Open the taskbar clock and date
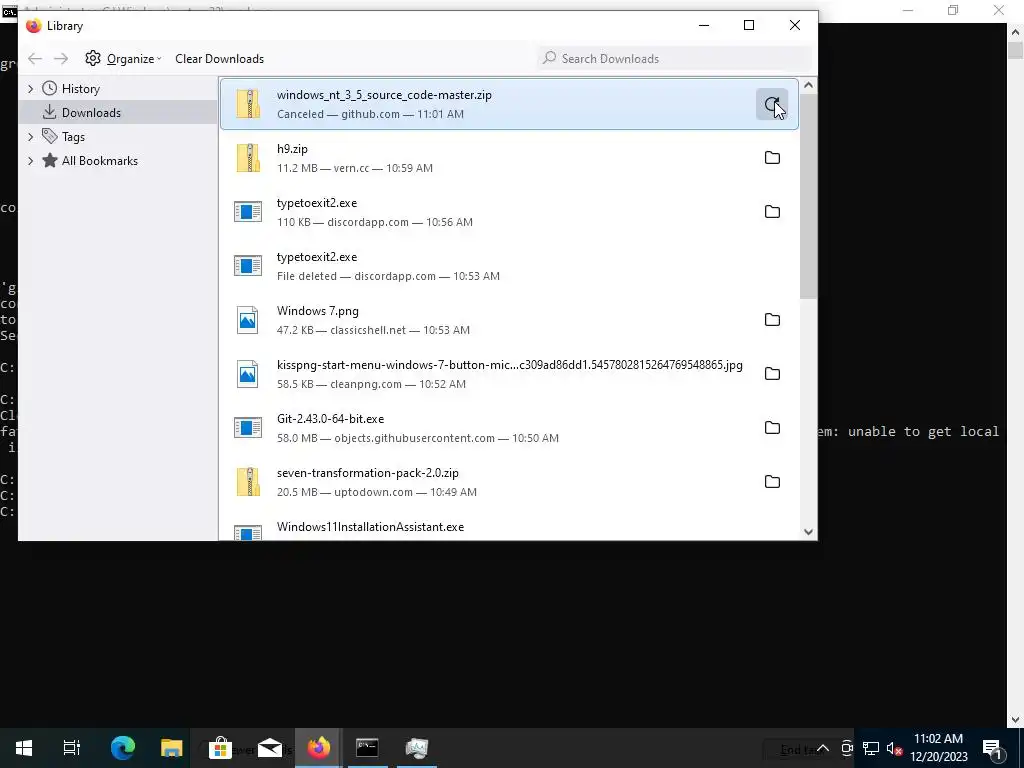 [938, 748]
